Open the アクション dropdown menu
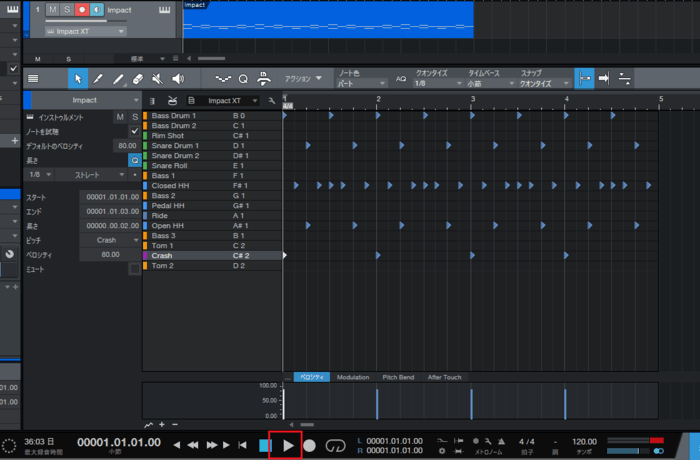The height and width of the screenshot is (460, 700). pos(302,78)
